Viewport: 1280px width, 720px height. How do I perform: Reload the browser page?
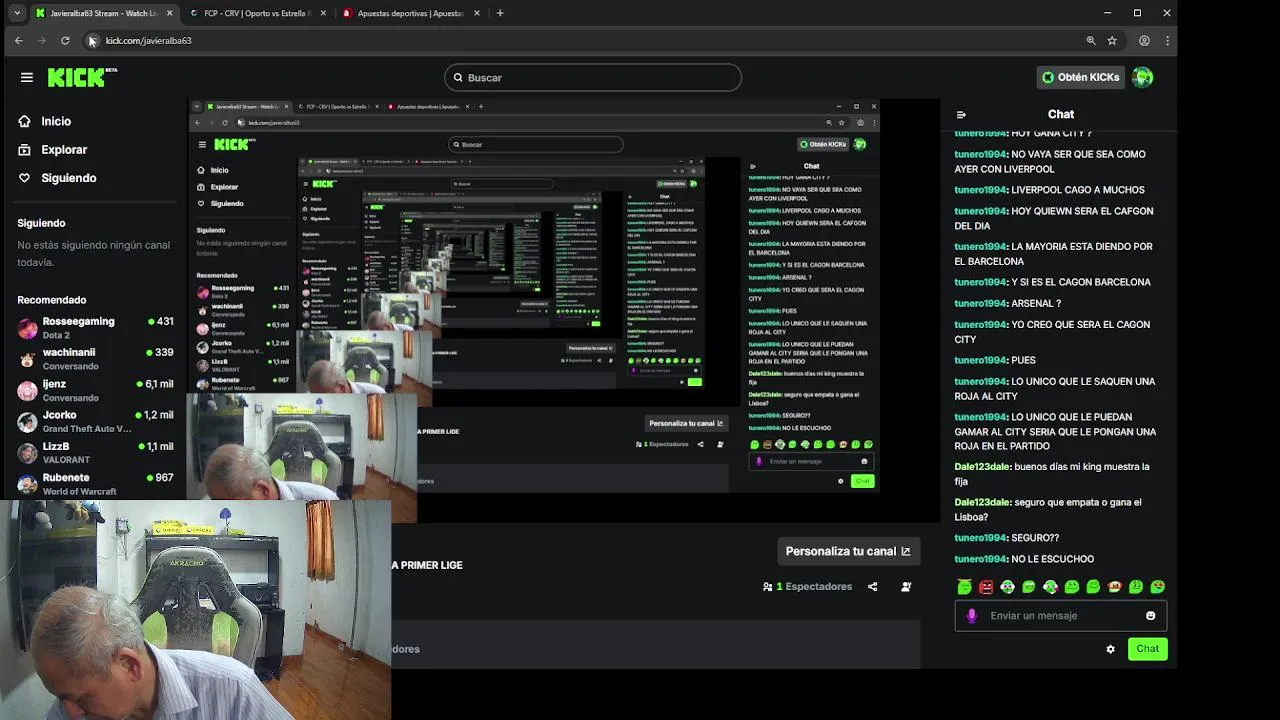coord(65,40)
